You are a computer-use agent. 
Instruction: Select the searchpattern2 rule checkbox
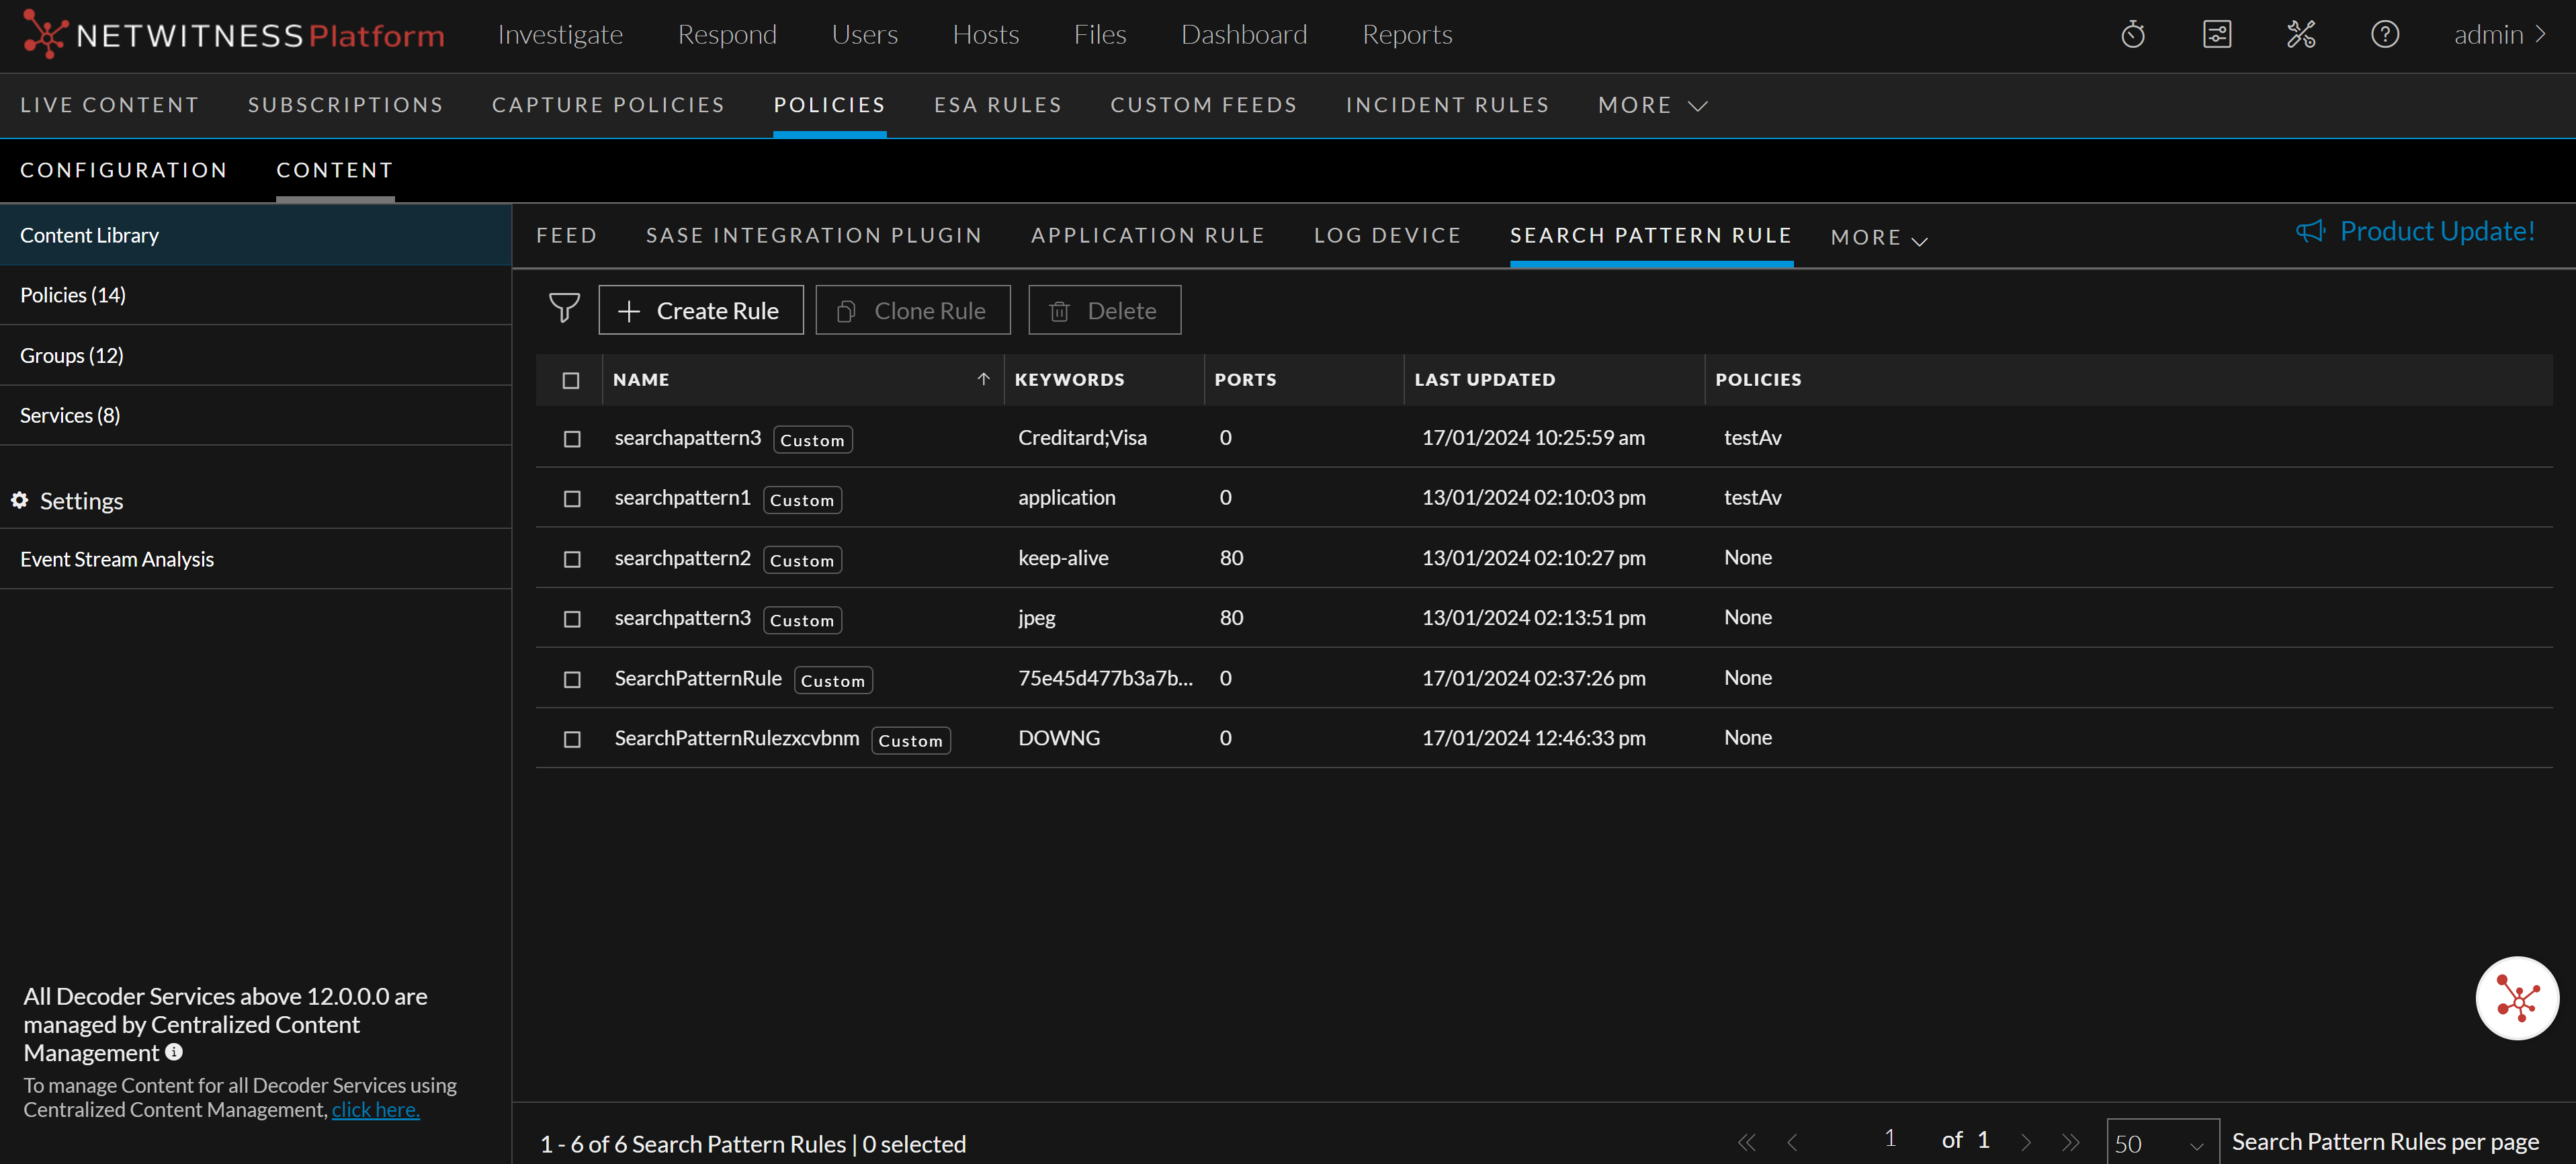pyautogui.click(x=572, y=559)
